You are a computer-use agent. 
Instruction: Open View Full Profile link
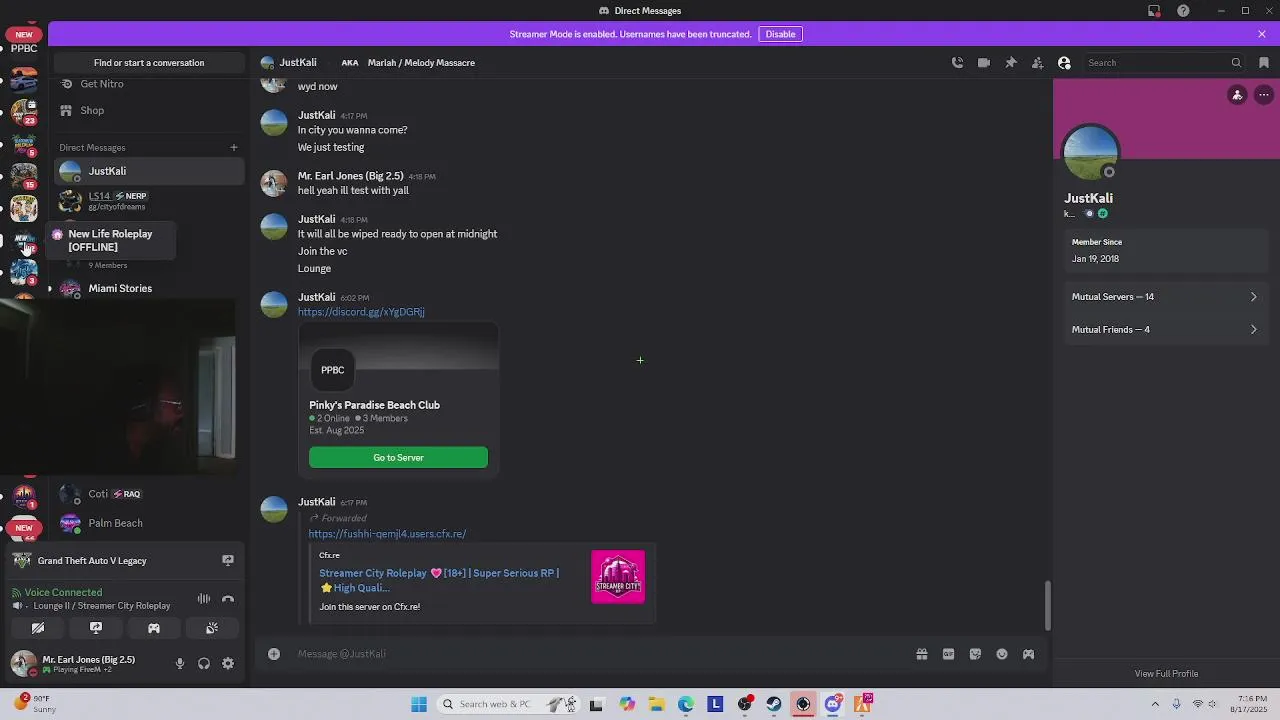pos(1166,674)
